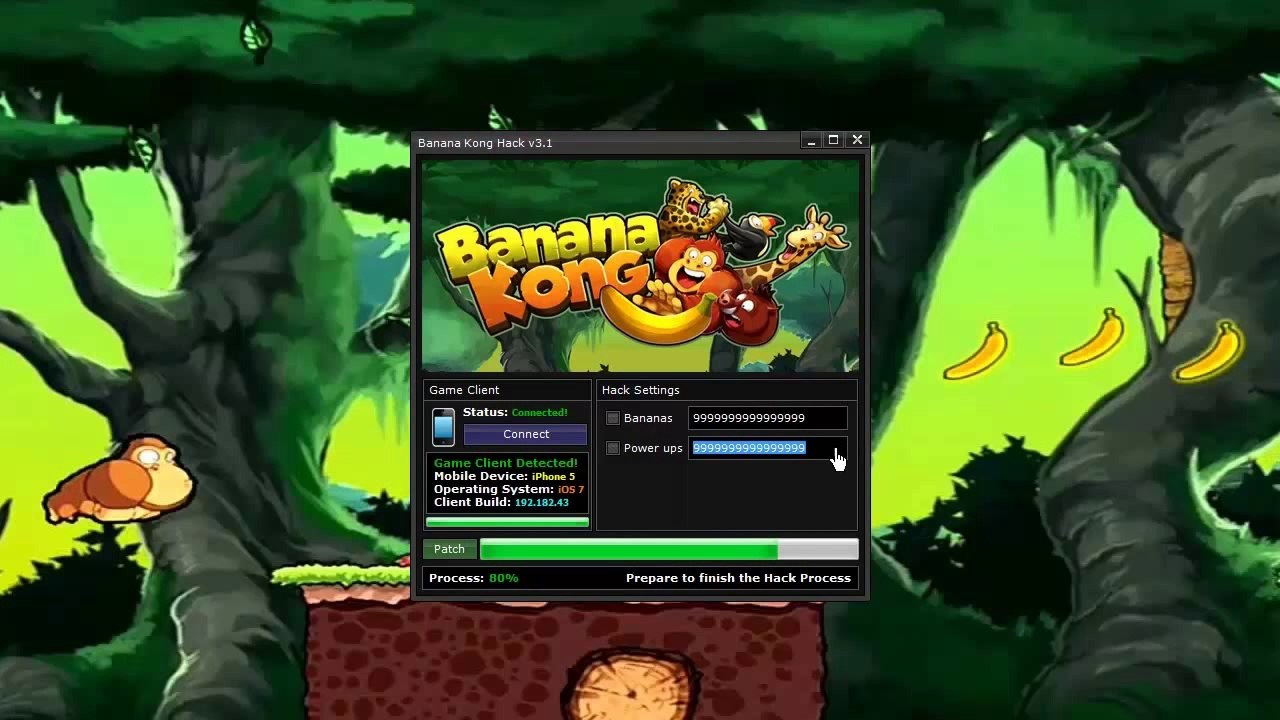Click the 'iPhone 5' device value

tap(553, 477)
